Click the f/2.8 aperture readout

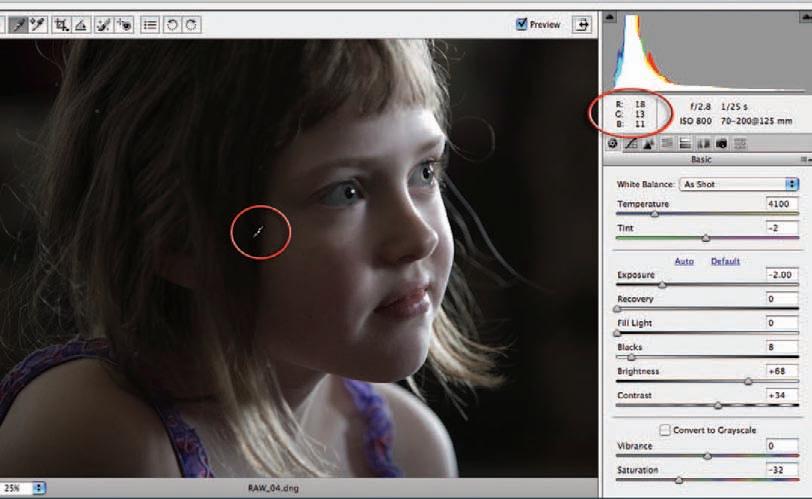(700, 107)
